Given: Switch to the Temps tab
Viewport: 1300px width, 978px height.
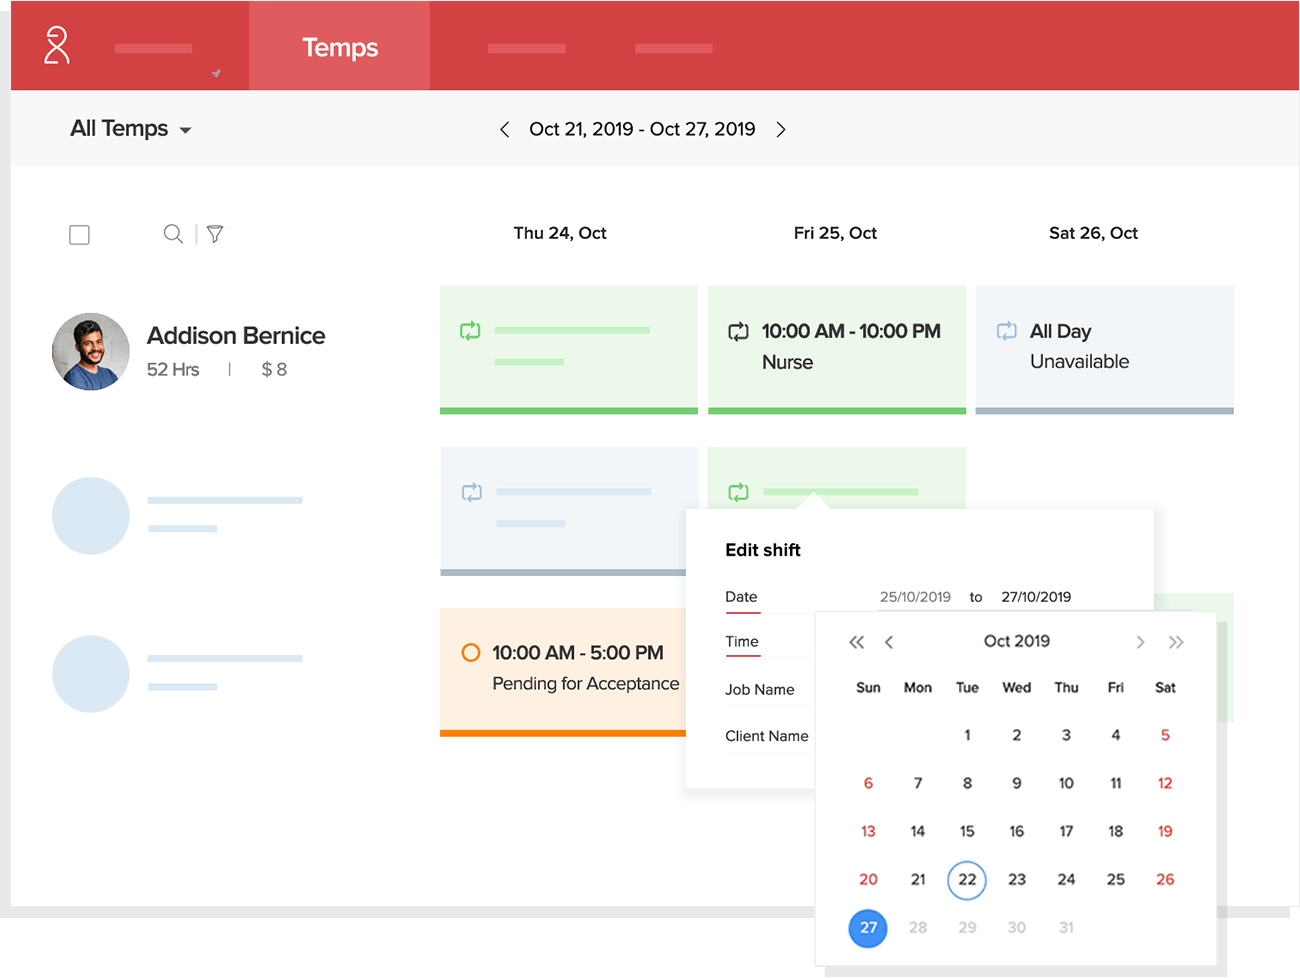Looking at the screenshot, I should pyautogui.click(x=340, y=47).
